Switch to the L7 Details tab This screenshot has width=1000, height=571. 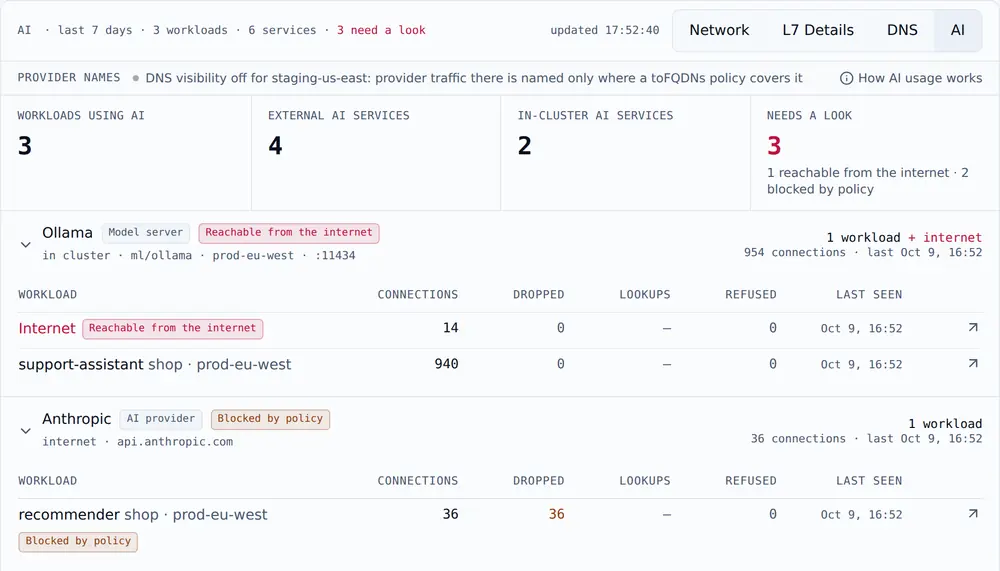tap(818, 30)
